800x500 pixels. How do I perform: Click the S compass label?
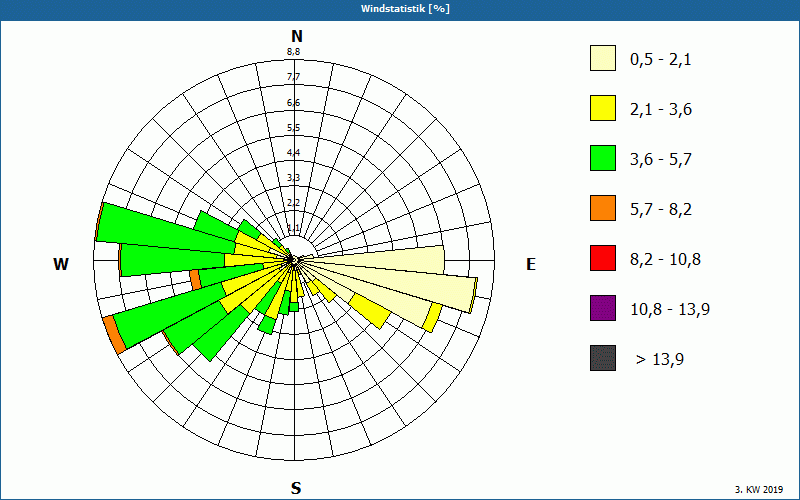tap(296, 488)
